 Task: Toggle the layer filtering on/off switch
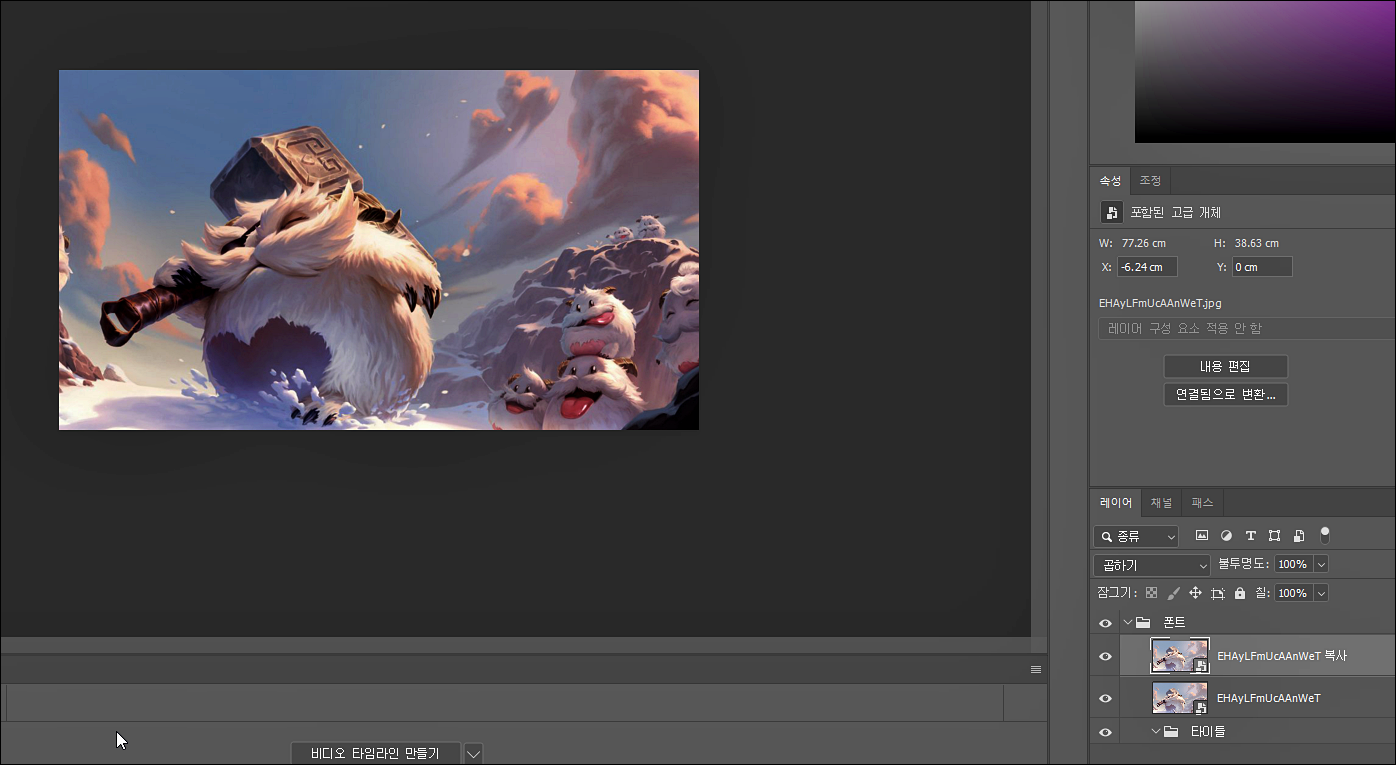1325,535
